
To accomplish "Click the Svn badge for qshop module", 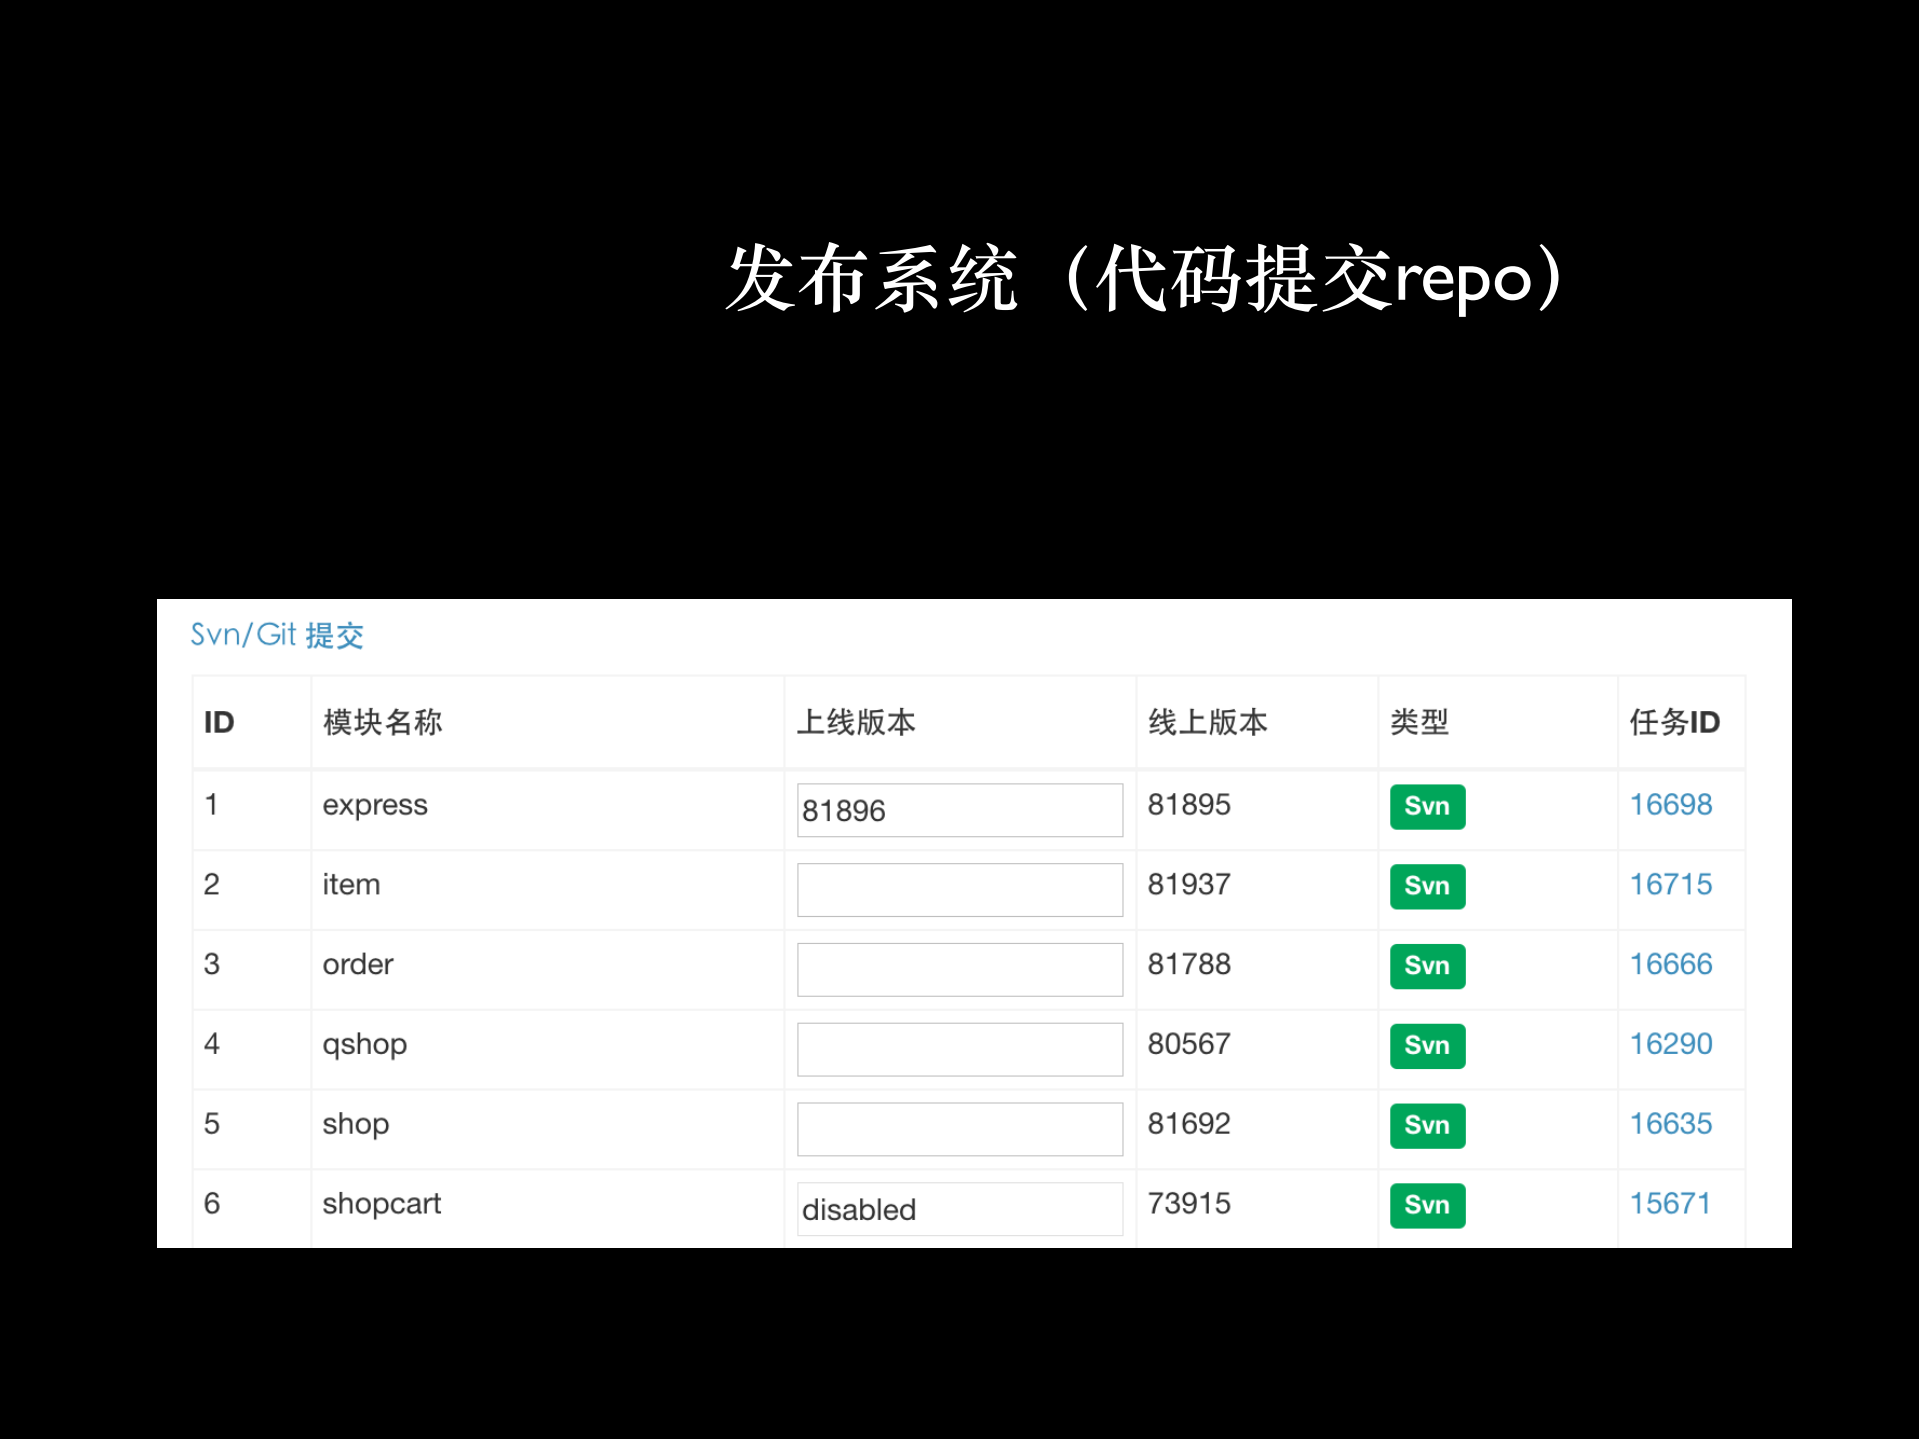I will click(1425, 1046).
